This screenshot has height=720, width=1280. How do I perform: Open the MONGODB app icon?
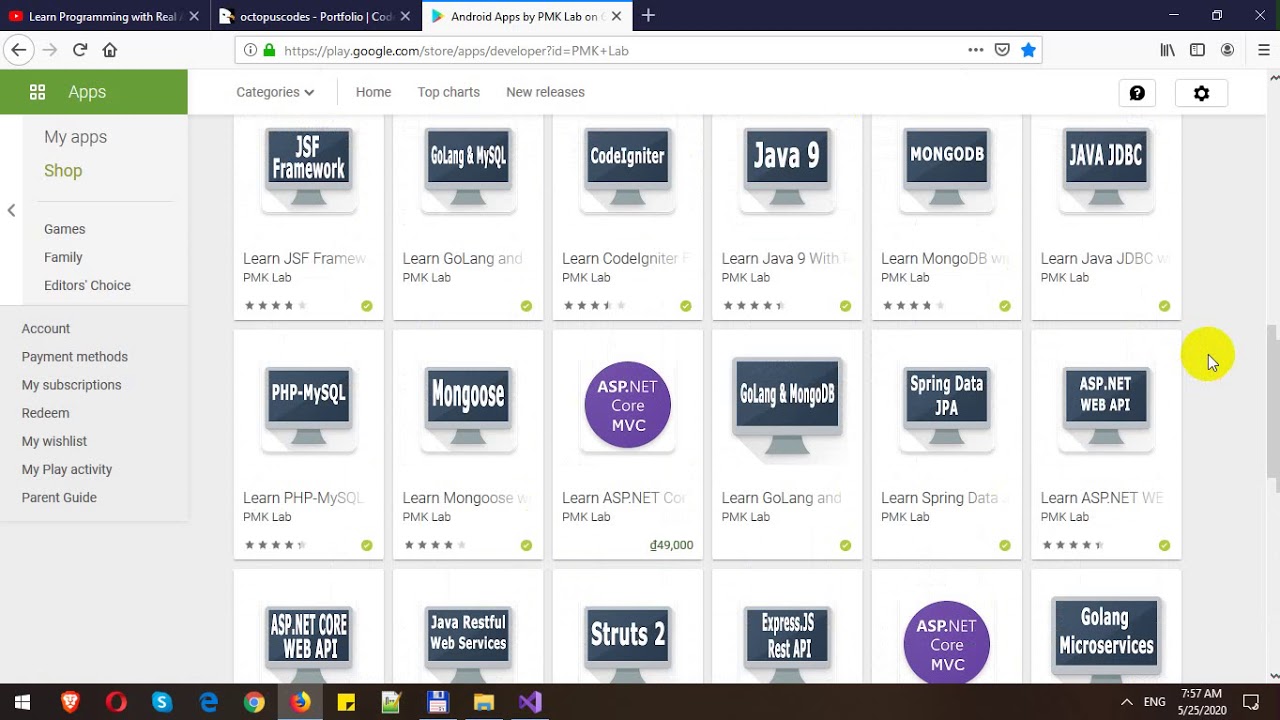coord(946,170)
